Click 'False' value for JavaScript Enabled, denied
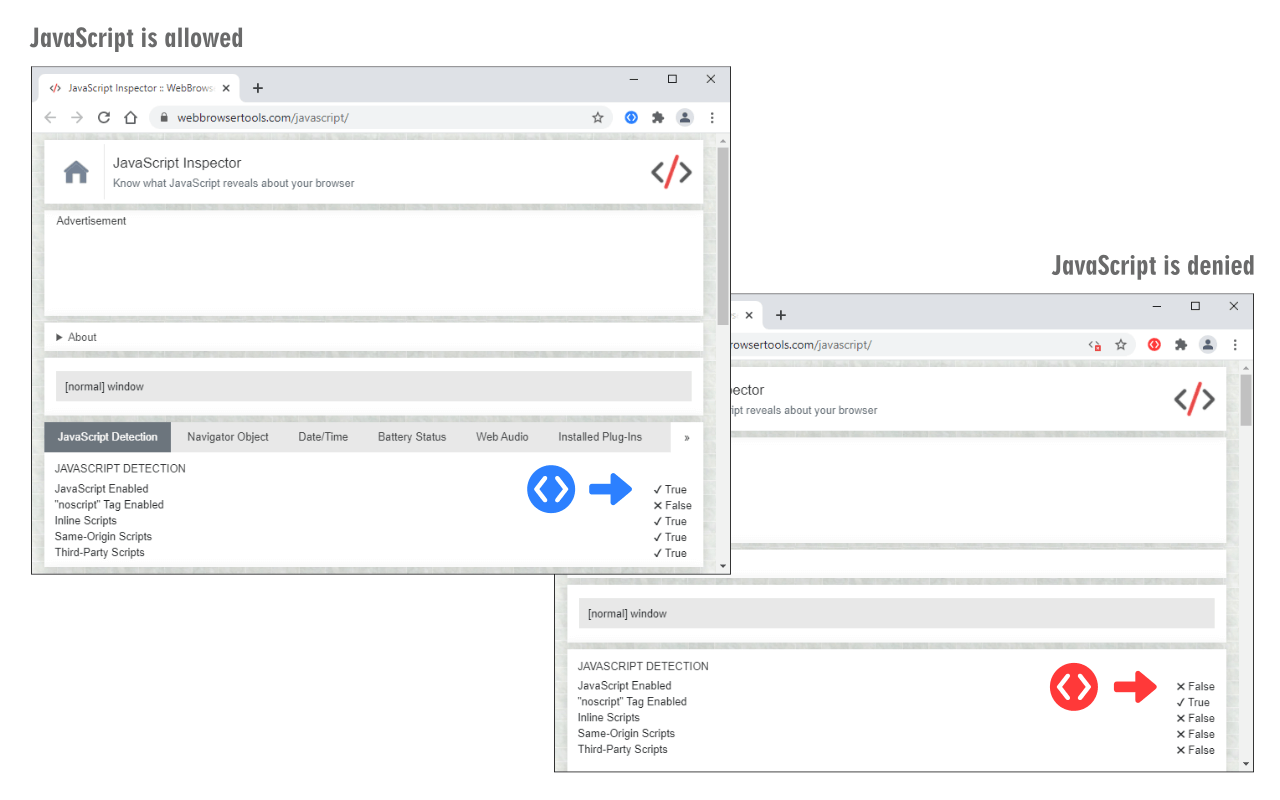This screenshot has width=1280, height=800. point(1195,687)
